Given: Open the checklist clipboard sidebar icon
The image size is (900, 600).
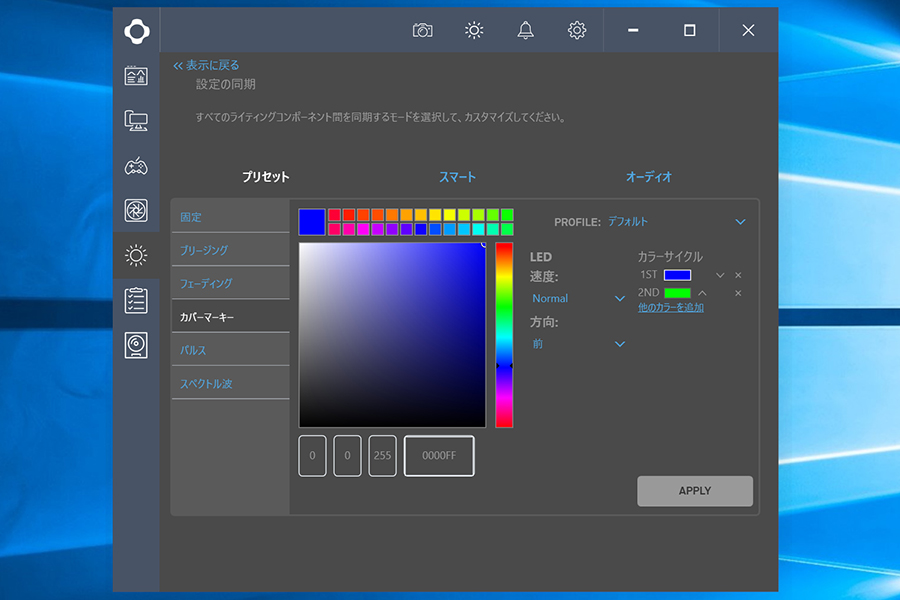Looking at the screenshot, I should tap(136, 300).
